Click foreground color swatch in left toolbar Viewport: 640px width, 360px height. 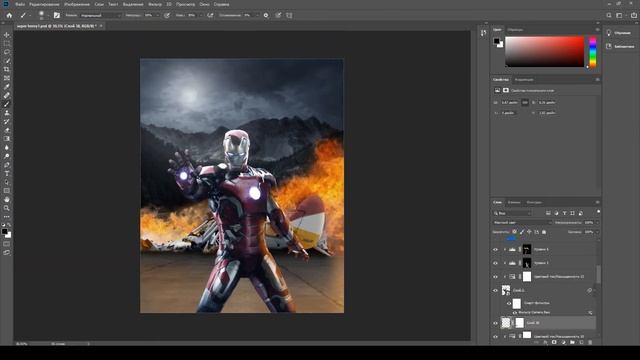coord(5,232)
